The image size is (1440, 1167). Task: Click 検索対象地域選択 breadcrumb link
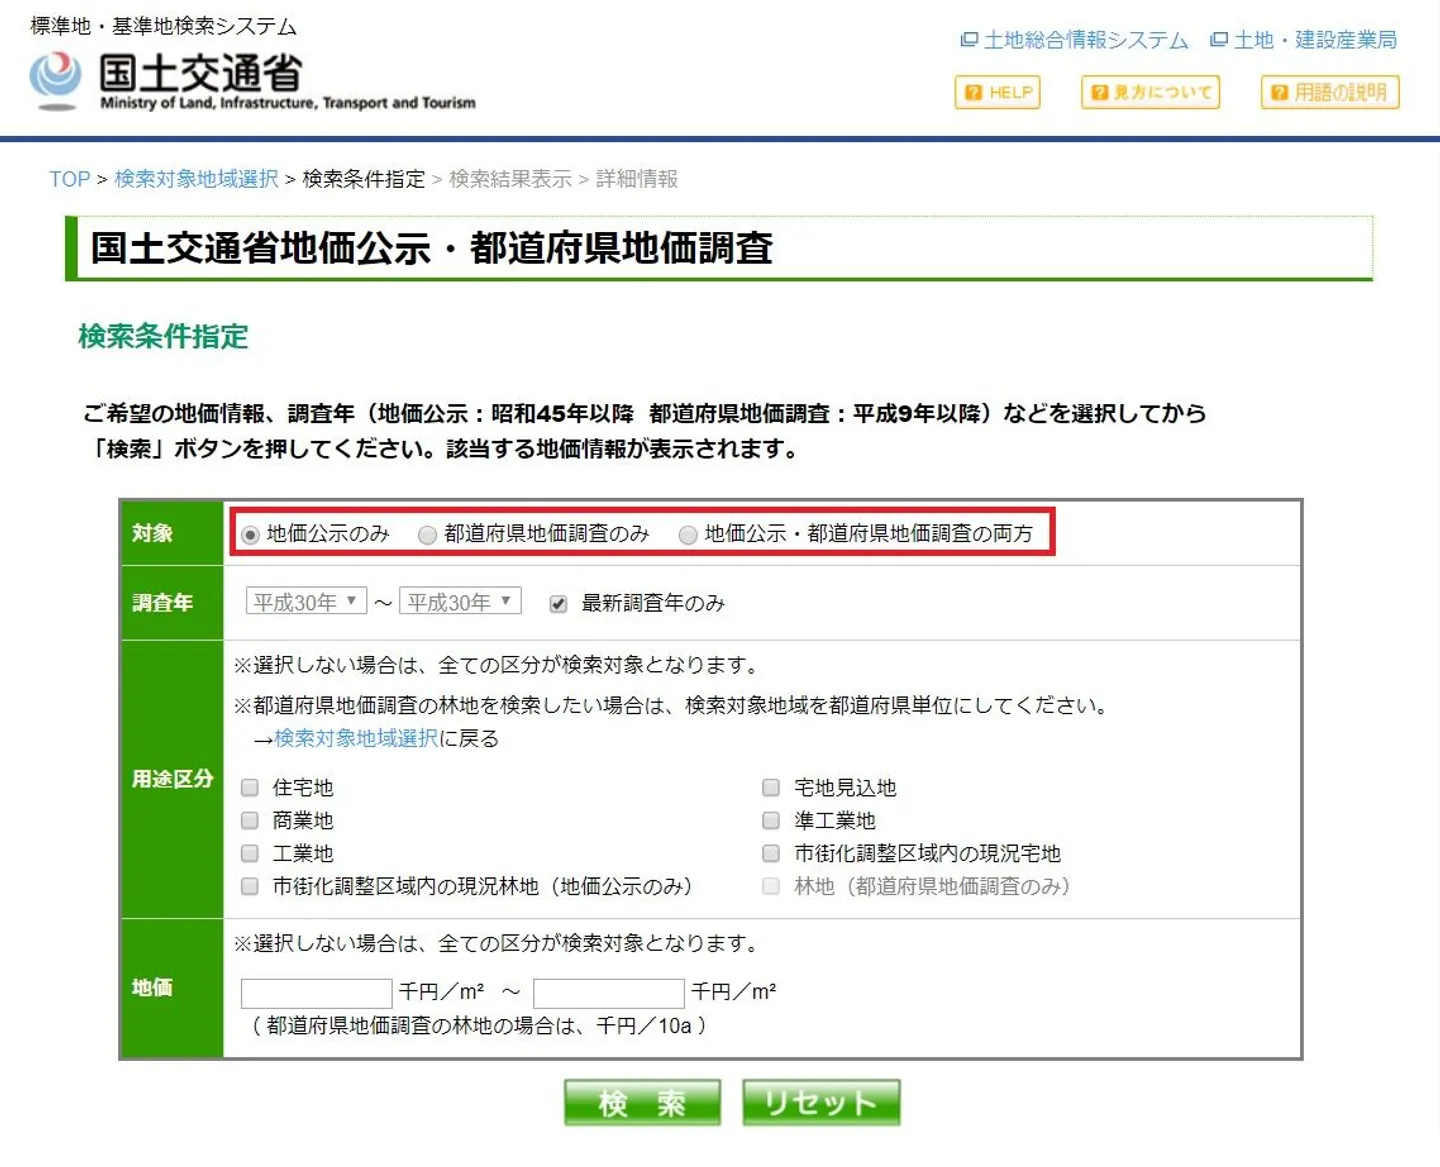tap(196, 179)
